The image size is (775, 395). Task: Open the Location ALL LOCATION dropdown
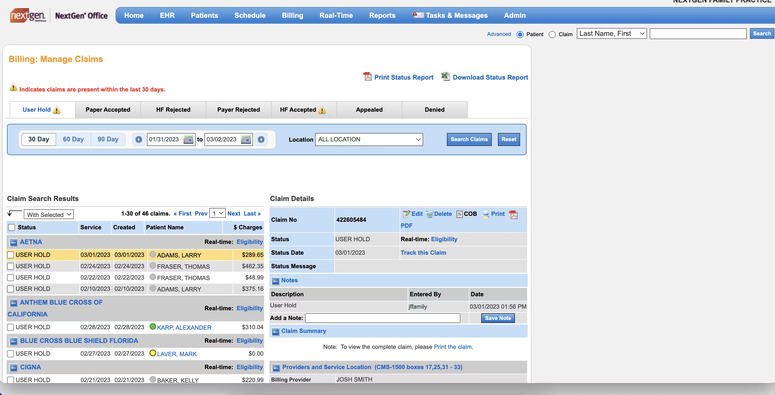coord(369,139)
